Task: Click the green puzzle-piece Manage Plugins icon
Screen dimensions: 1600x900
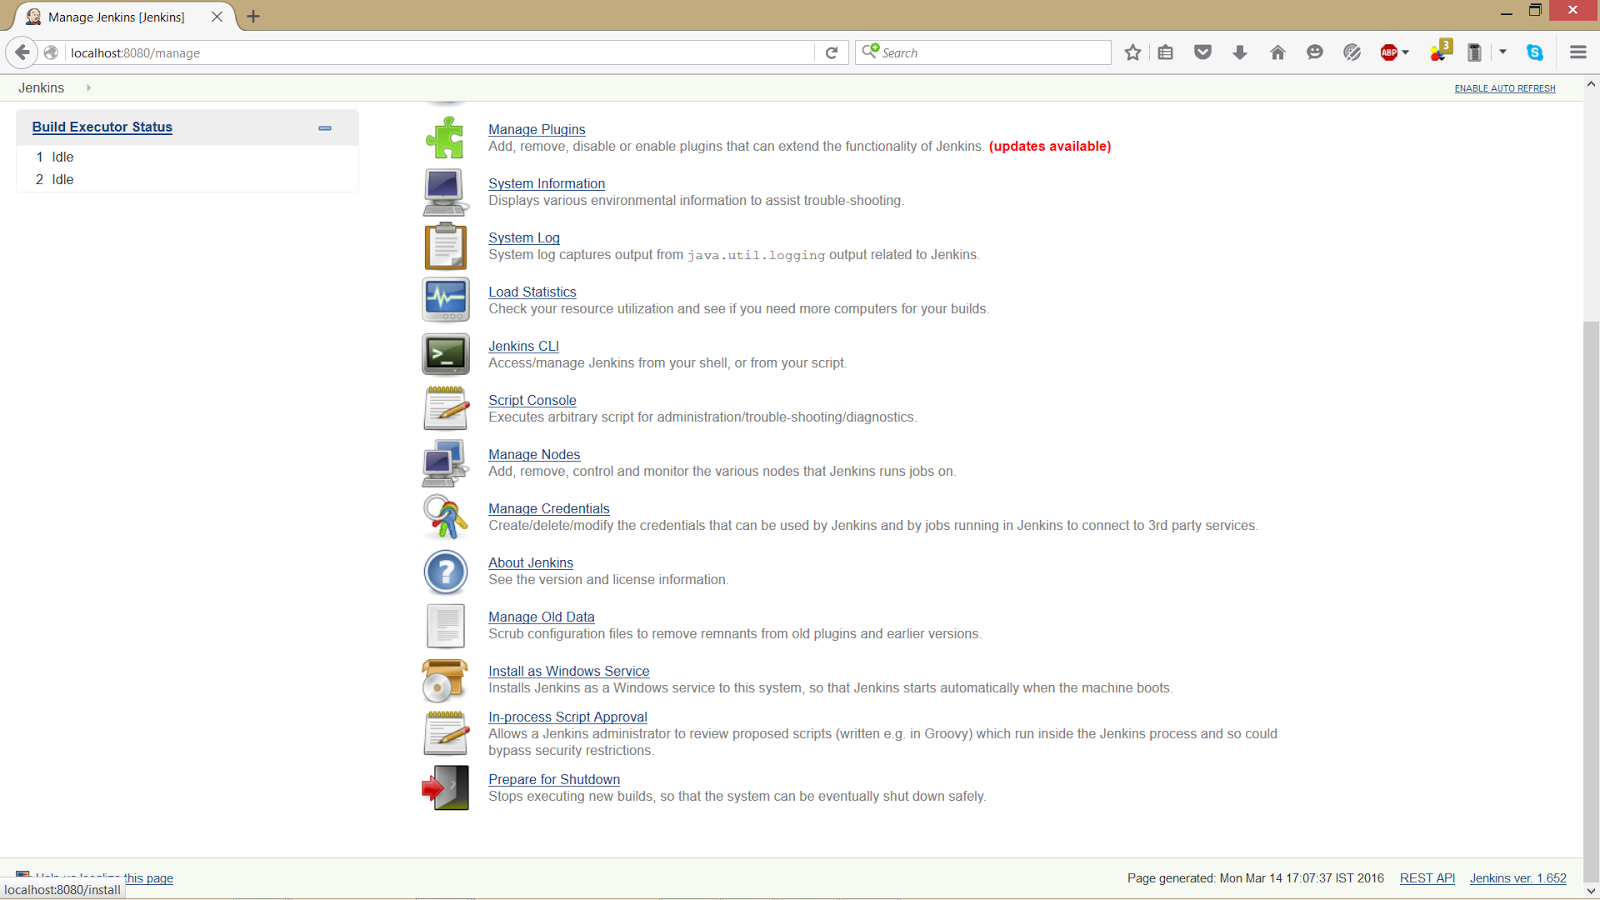Action: coord(445,138)
